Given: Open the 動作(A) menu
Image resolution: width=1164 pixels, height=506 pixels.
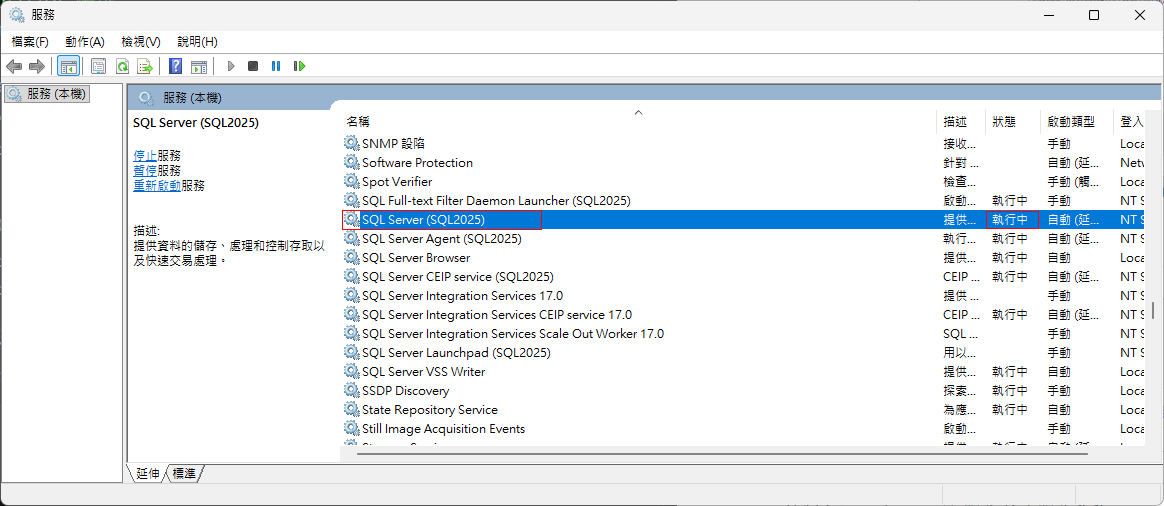Looking at the screenshot, I should [85, 42].
